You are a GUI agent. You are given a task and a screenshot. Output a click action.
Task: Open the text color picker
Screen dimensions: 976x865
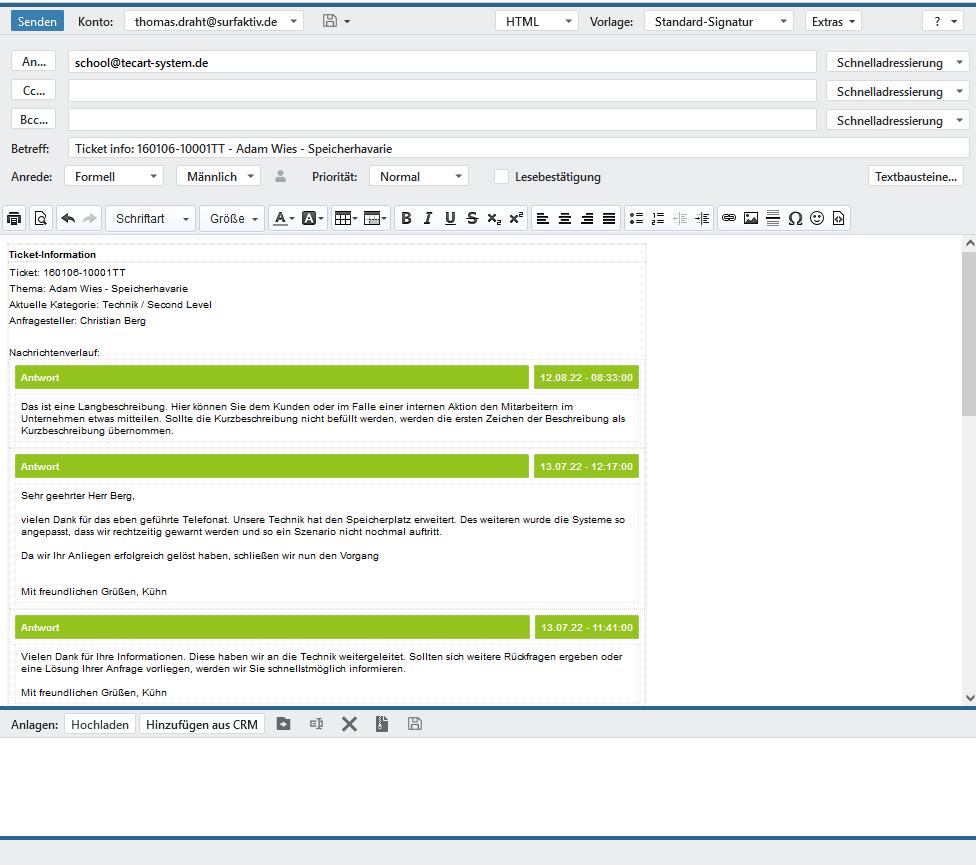[283, 218]
